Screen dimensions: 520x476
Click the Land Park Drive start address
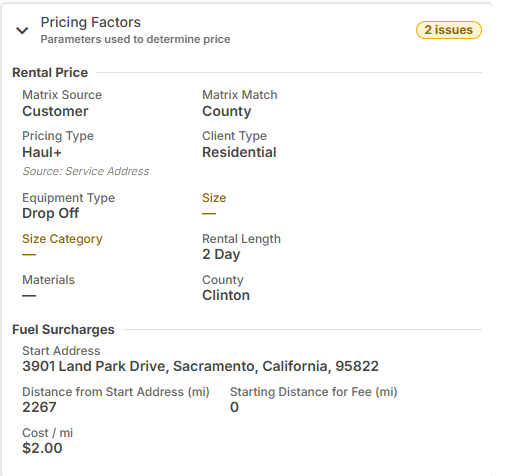[x=200, y=366]
